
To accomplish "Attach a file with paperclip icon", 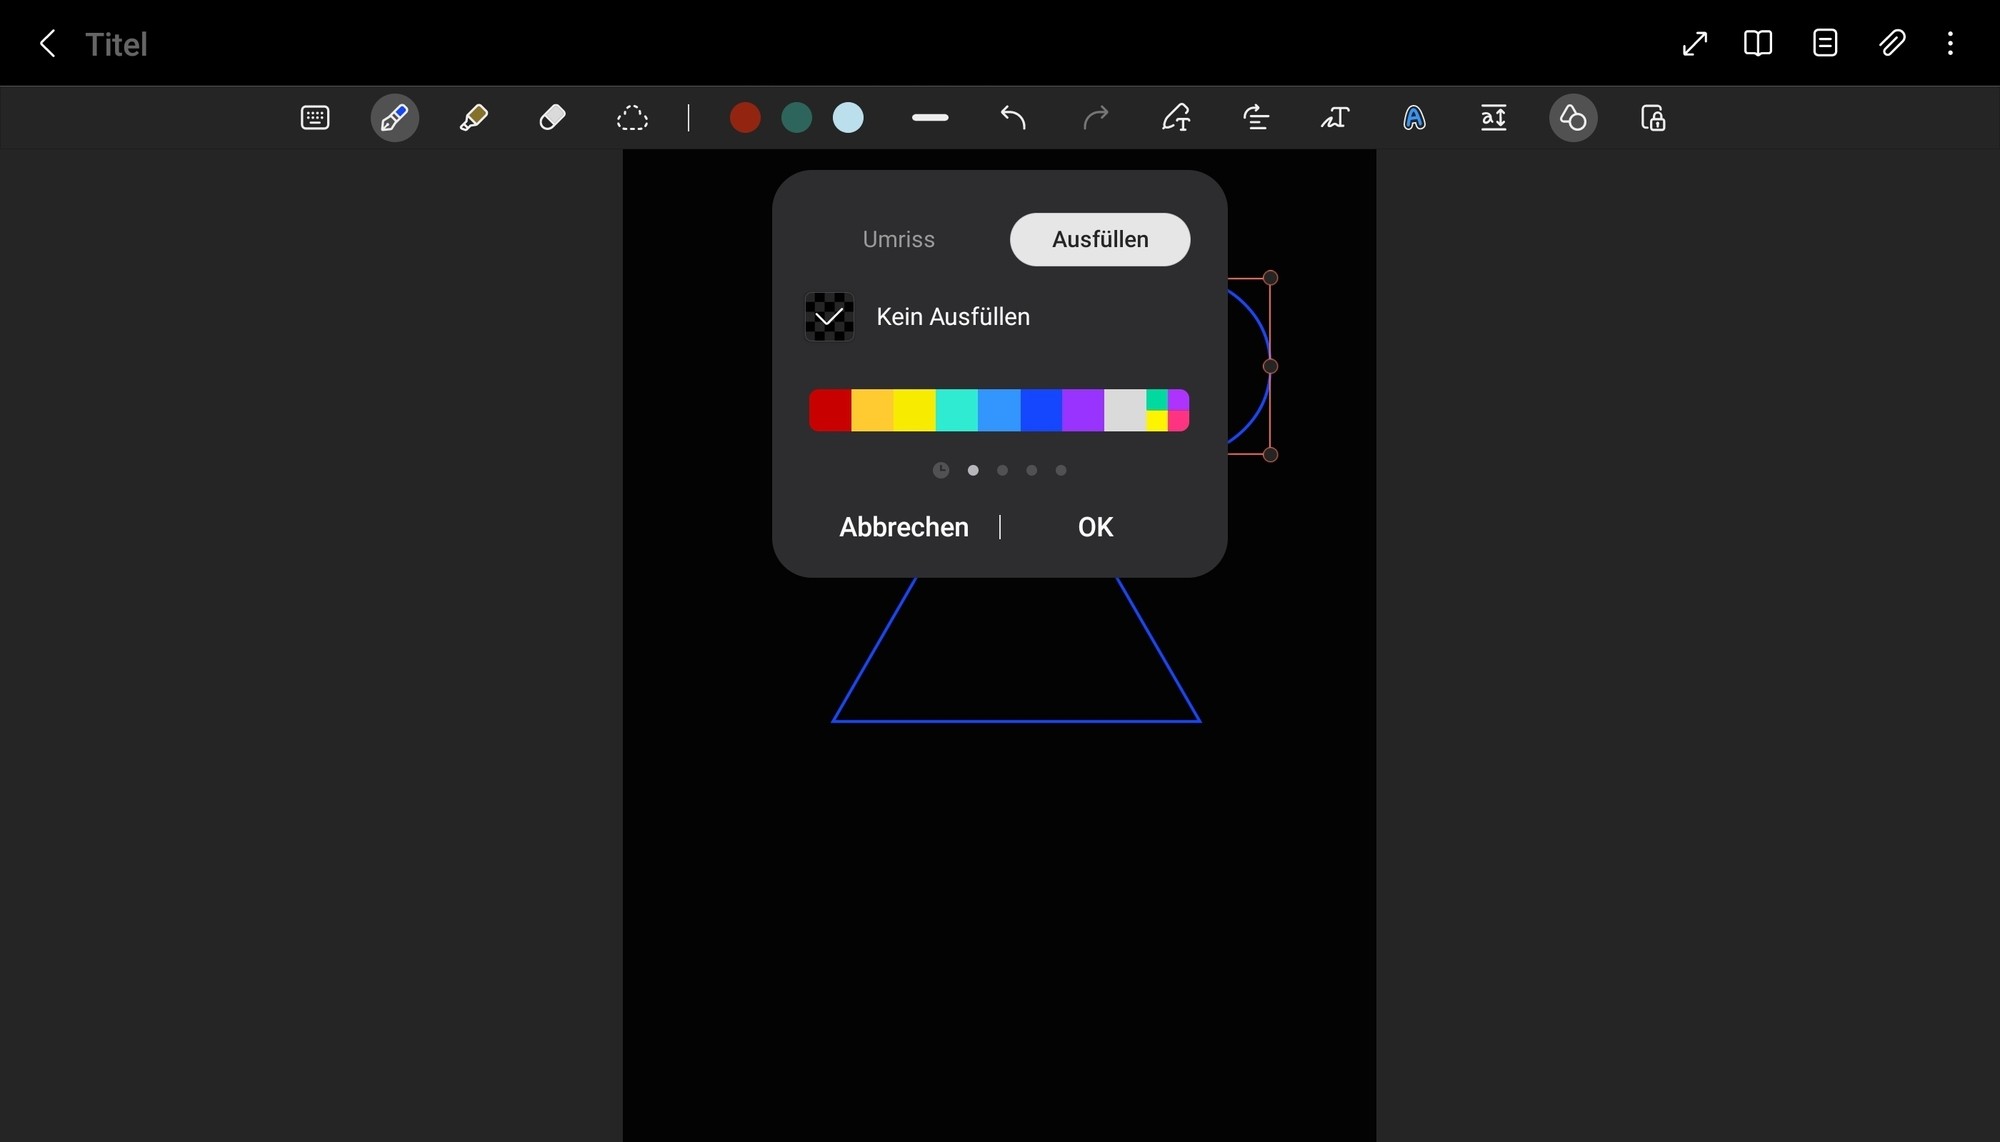I will [1892, 43].
